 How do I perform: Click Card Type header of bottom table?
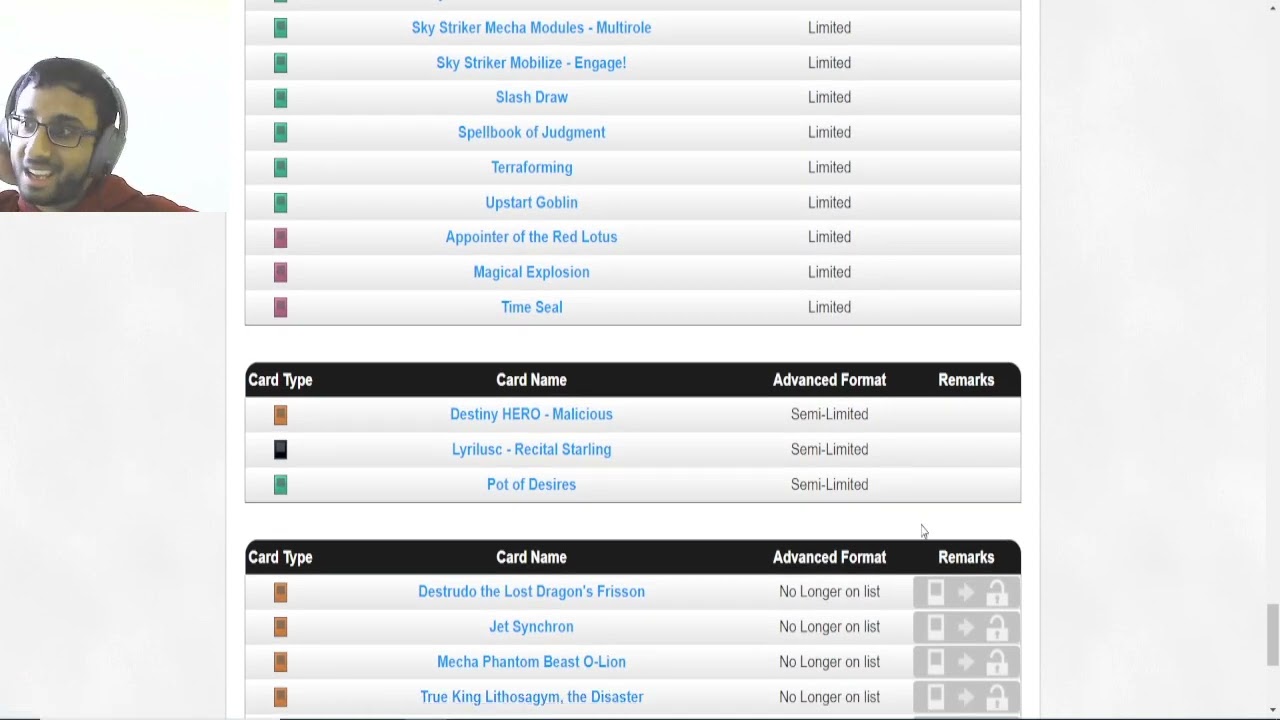280,557
